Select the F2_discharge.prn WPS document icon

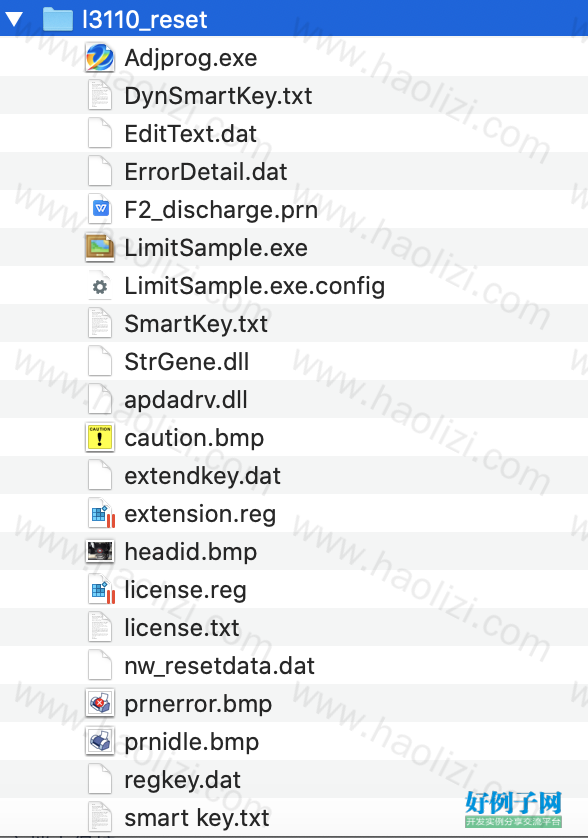(100, 210)
